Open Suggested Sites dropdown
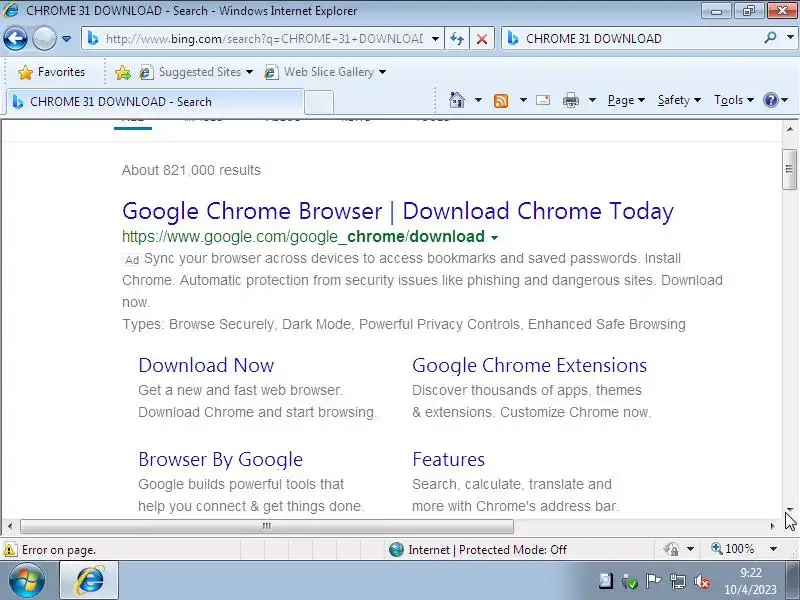 tap(196, 72)
